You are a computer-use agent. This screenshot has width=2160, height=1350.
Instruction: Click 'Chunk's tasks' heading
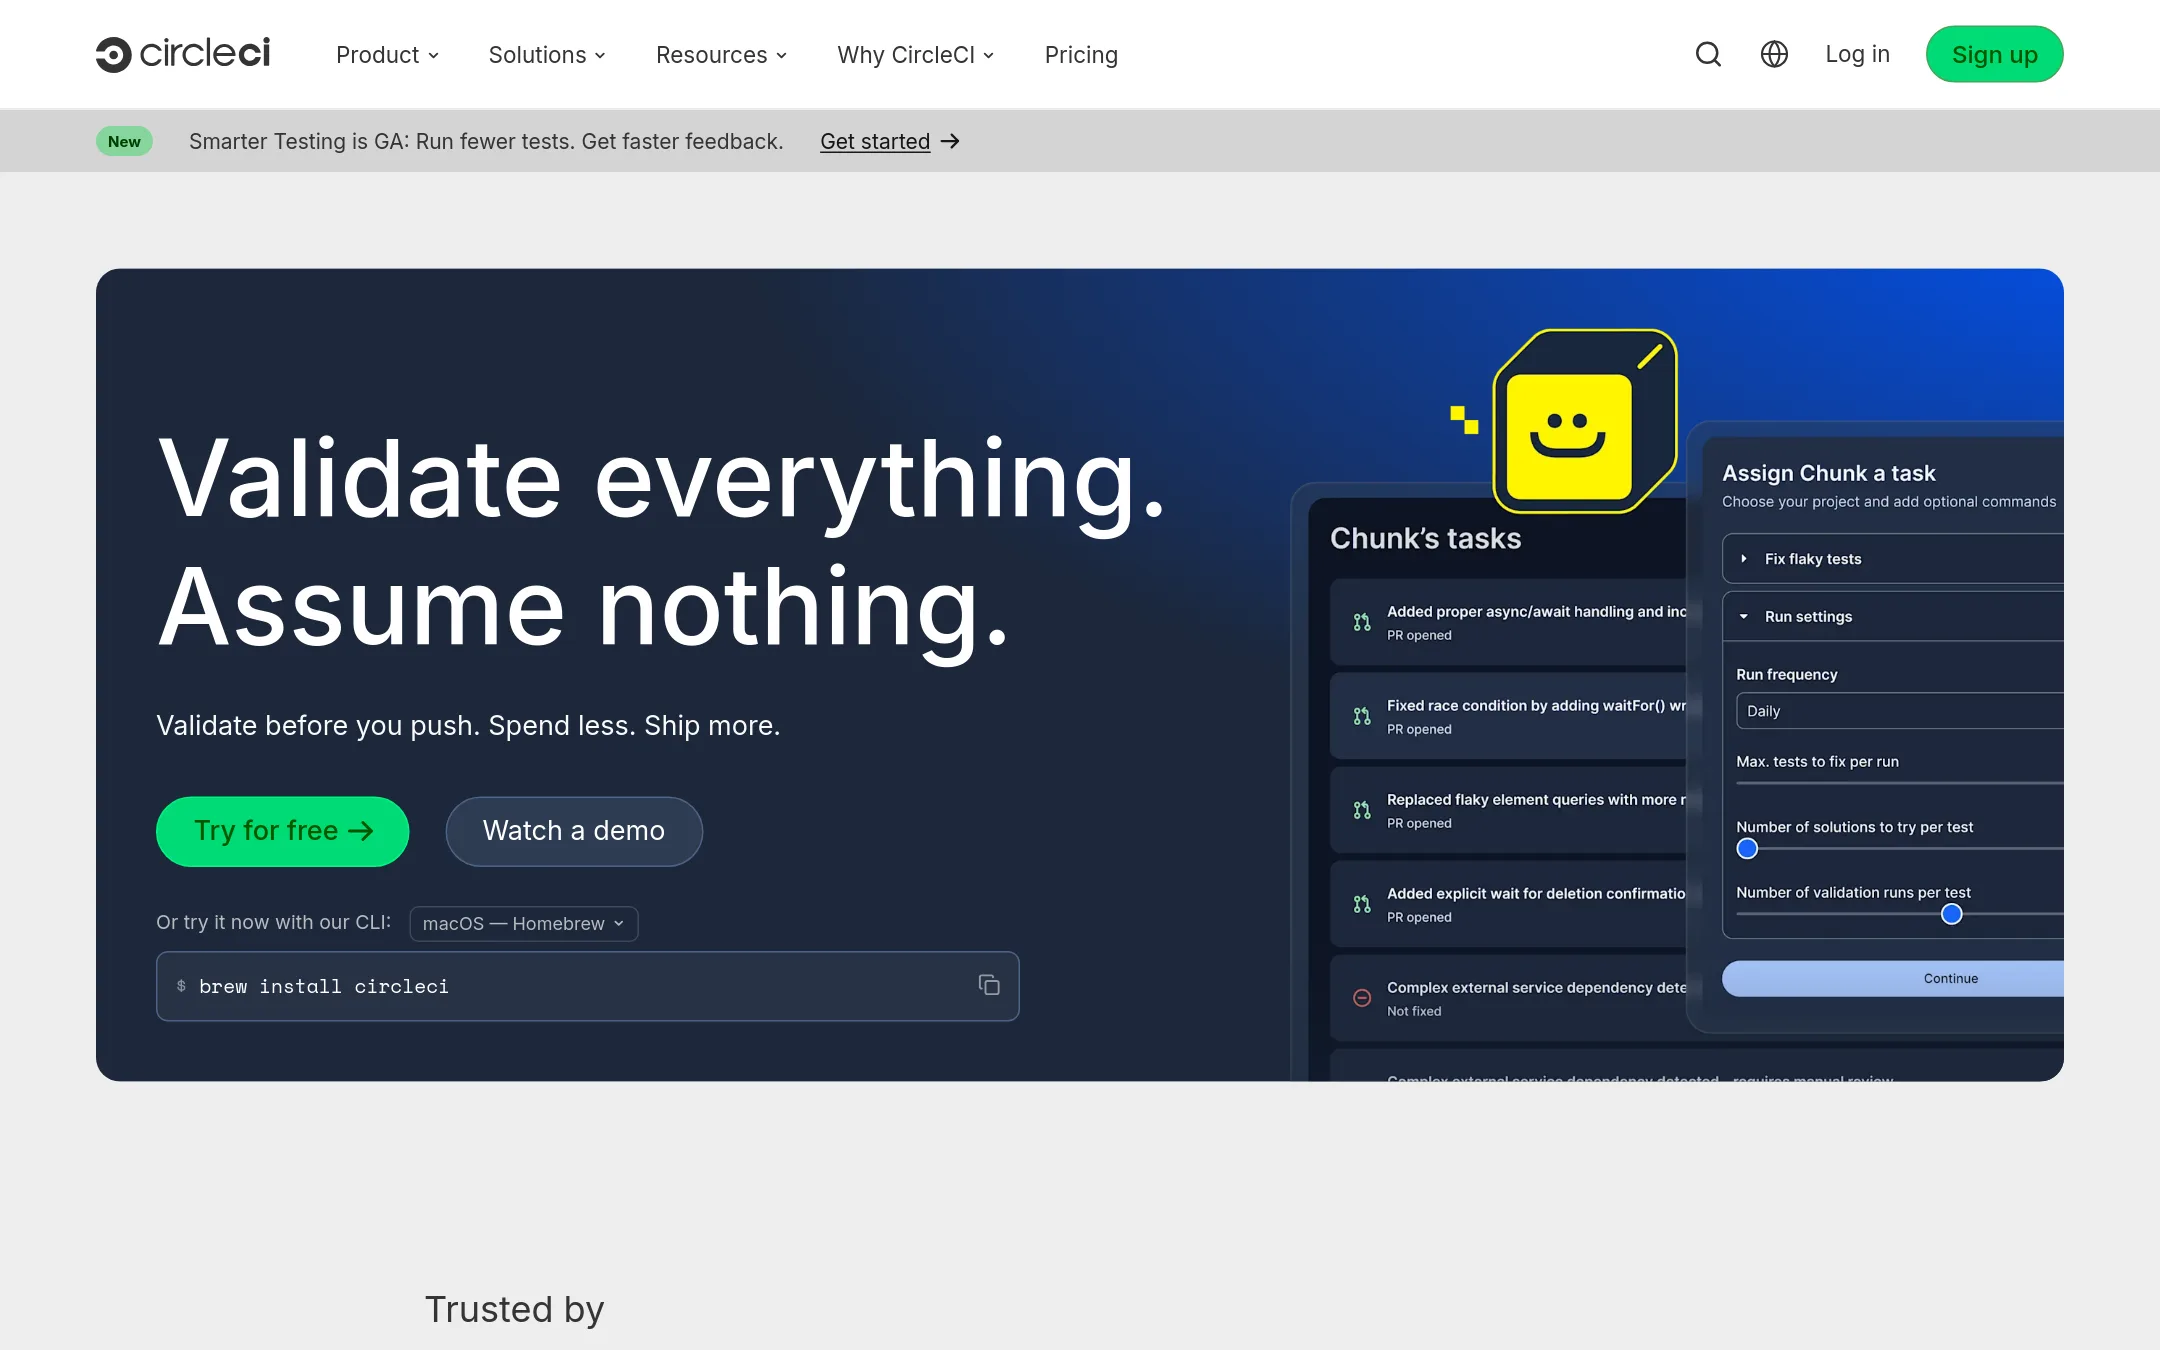pos(1425,538)
